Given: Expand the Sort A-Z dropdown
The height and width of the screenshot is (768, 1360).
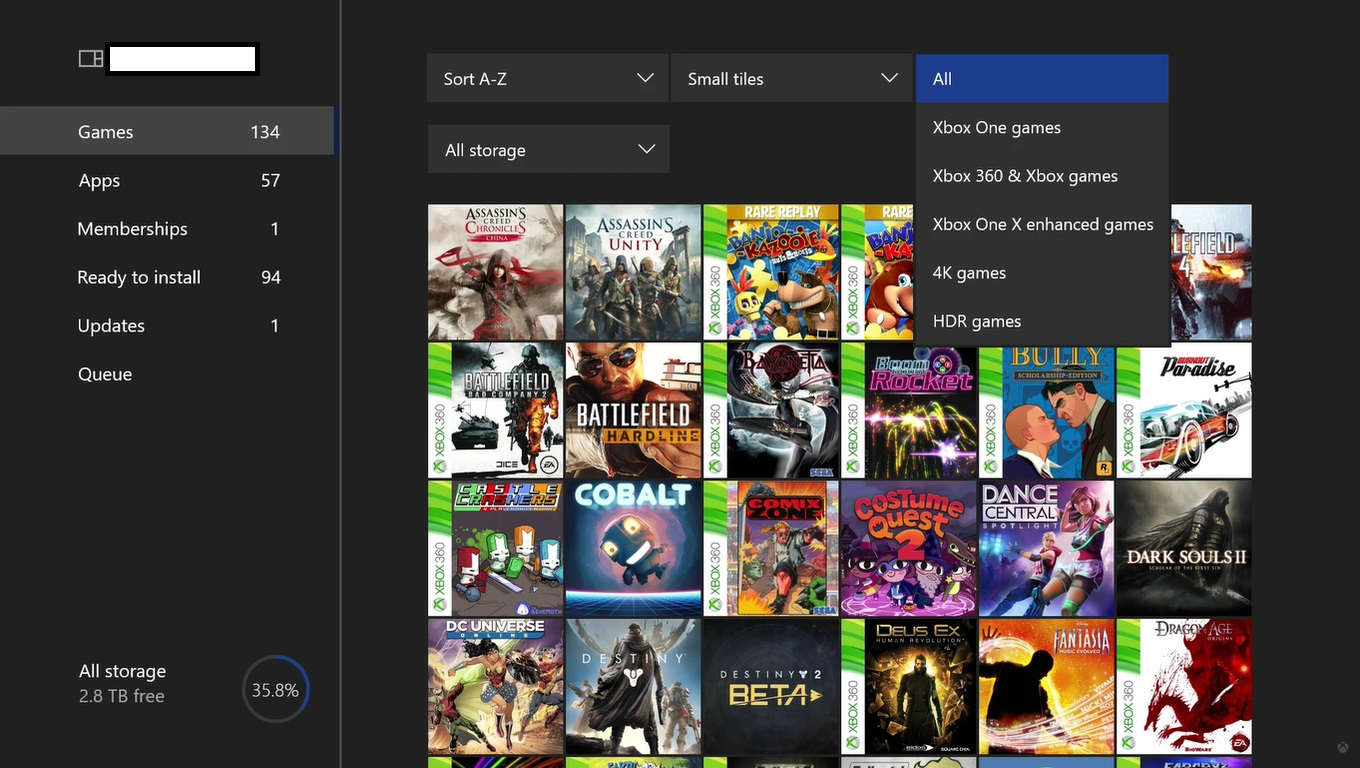Looking at the screenshot, I should point(547,79).
